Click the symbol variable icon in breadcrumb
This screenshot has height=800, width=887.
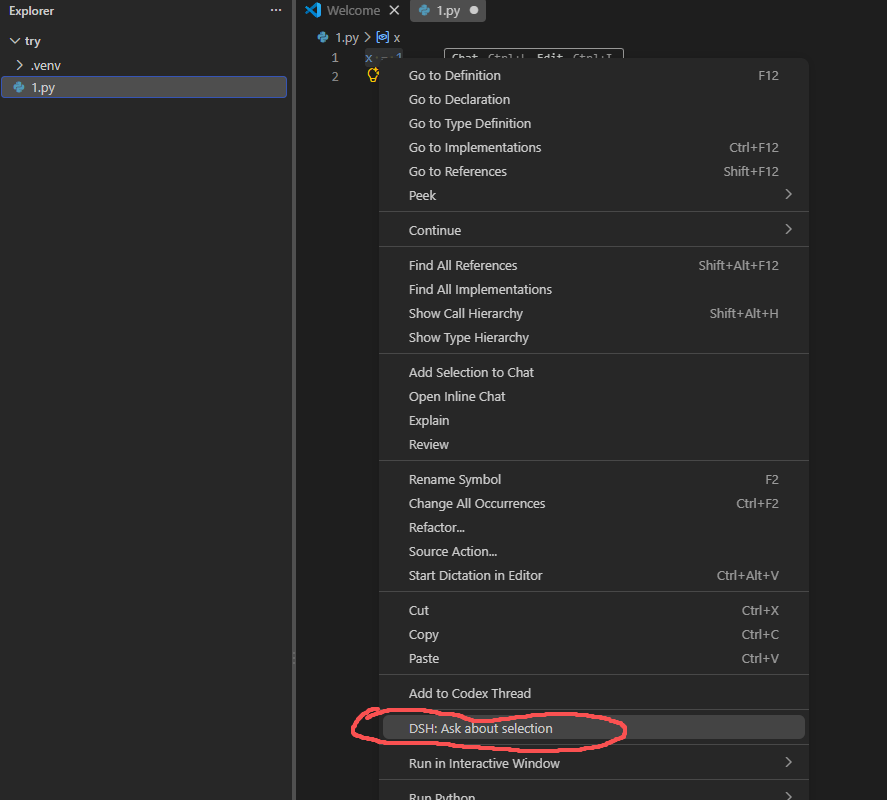coord(382,37)
